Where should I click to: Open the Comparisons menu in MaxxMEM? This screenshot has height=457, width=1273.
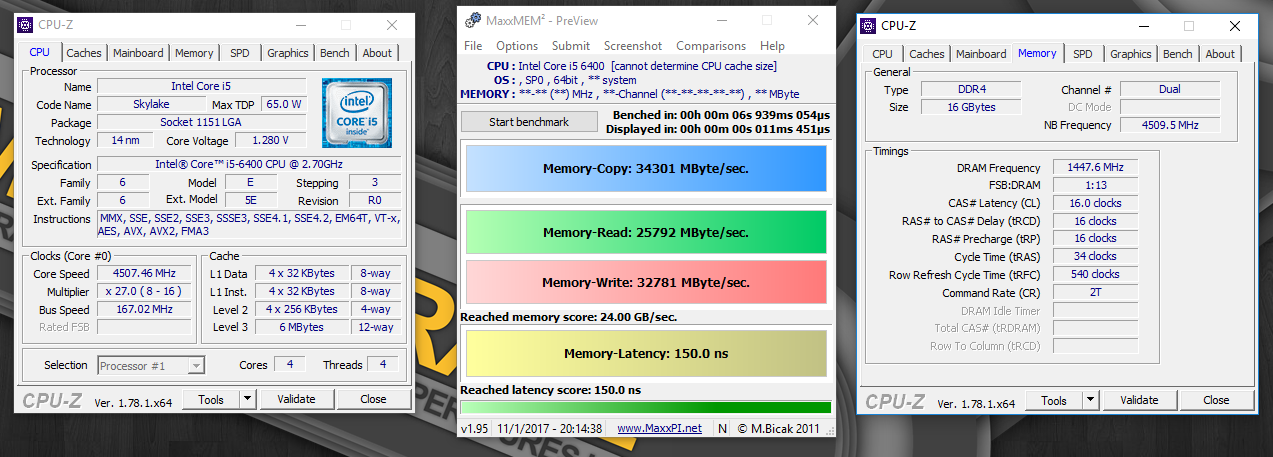[711, 46]
